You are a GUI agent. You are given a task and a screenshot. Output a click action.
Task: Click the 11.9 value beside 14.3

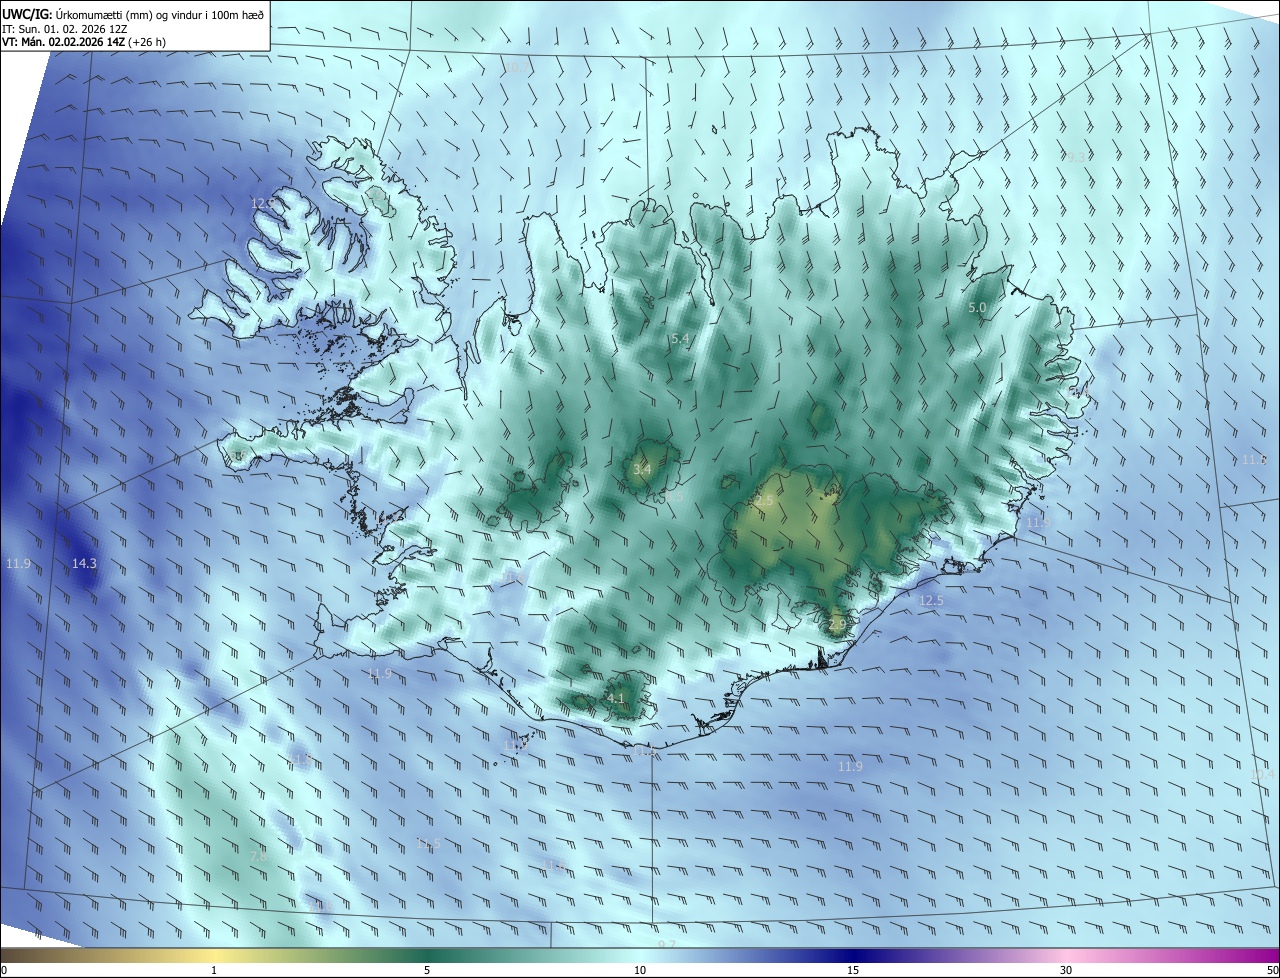(18, 564)
